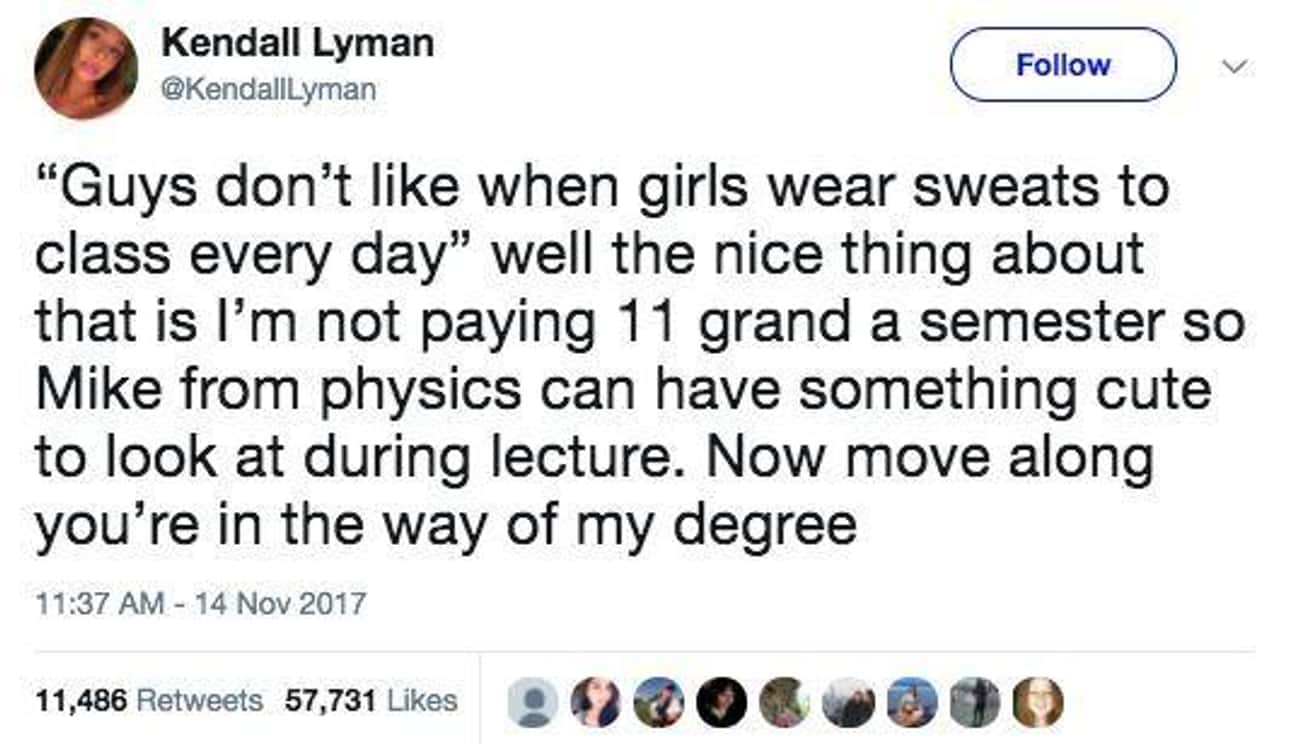The image size is (1300, 744).
Task: Open the fifth liker avatar with greenery
Action: click(x=785, y=703)
